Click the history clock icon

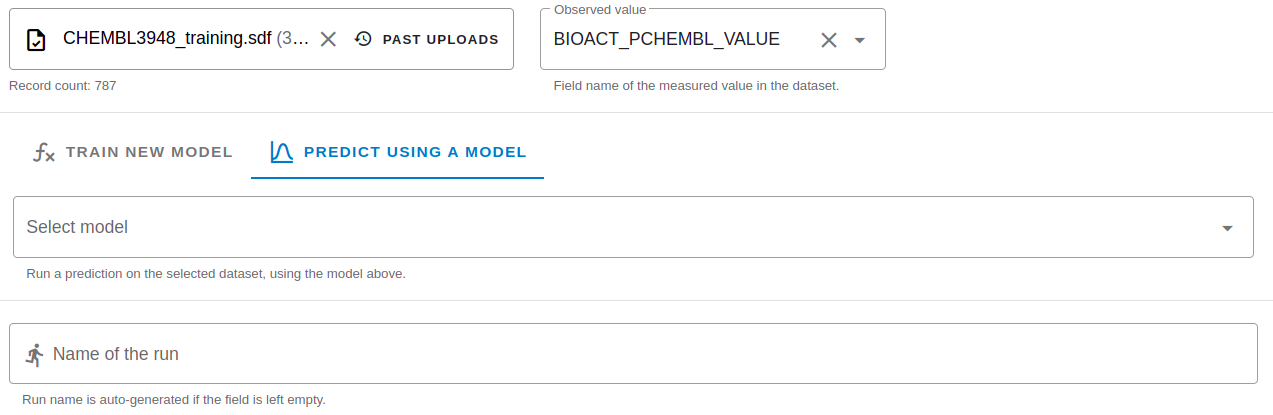pyautogui.click(x=363, y=40)
